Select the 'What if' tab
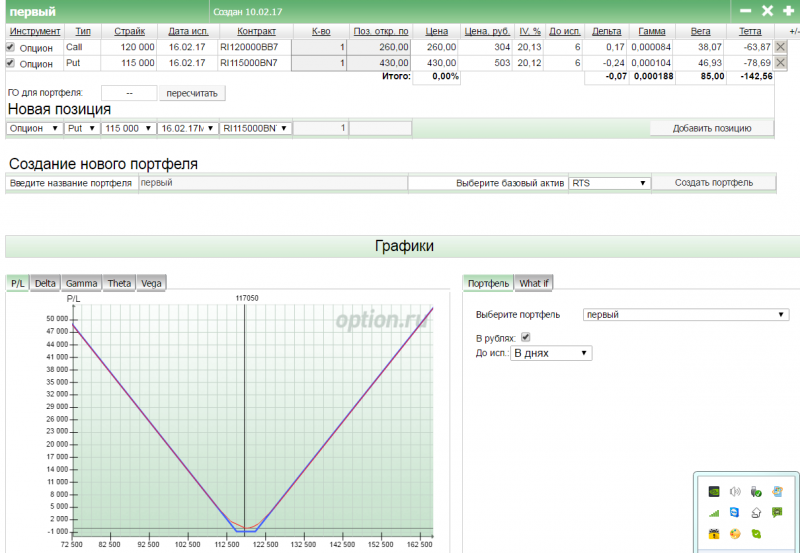Screen dimensions: 800x553 (534, 283)
